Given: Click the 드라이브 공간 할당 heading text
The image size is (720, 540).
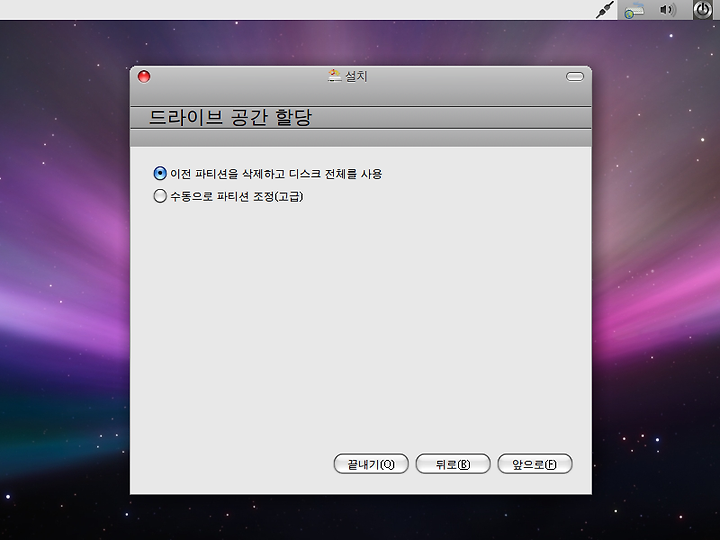Looking at the screenshot, I should 230,118.
